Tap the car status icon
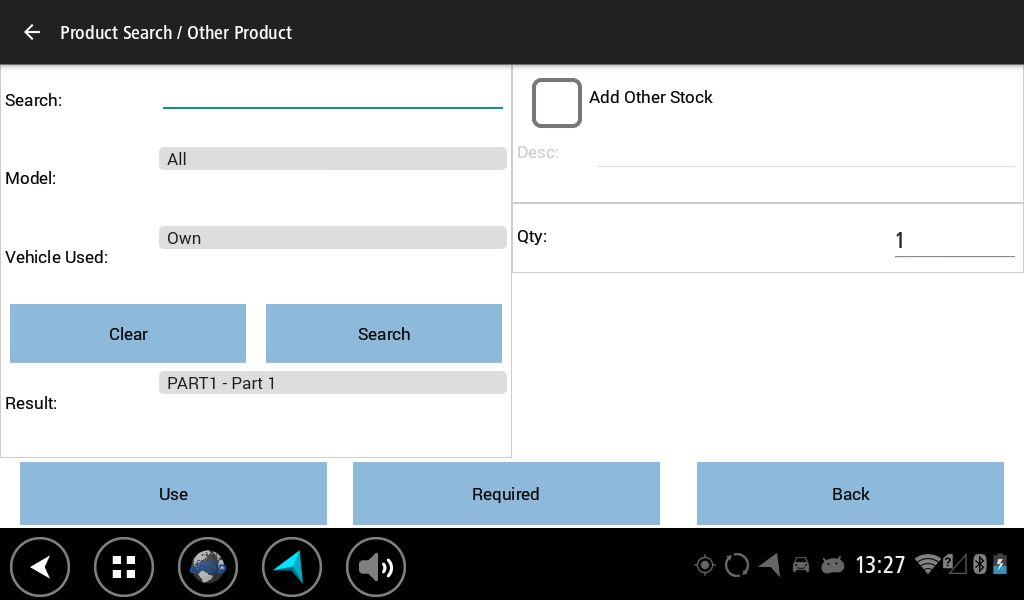The height and width of the screenshot is (600, 1024). 801,565
